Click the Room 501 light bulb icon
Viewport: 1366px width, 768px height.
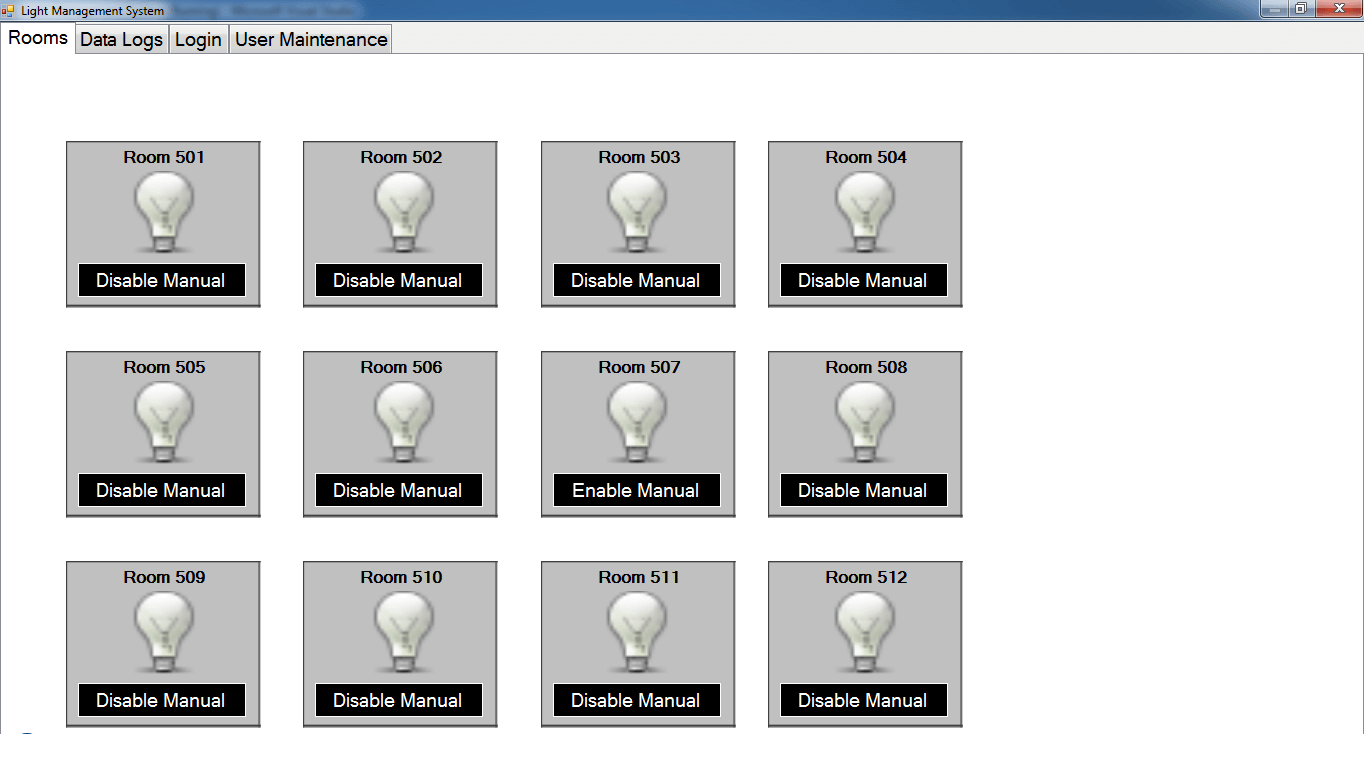[x=163, y=212]
